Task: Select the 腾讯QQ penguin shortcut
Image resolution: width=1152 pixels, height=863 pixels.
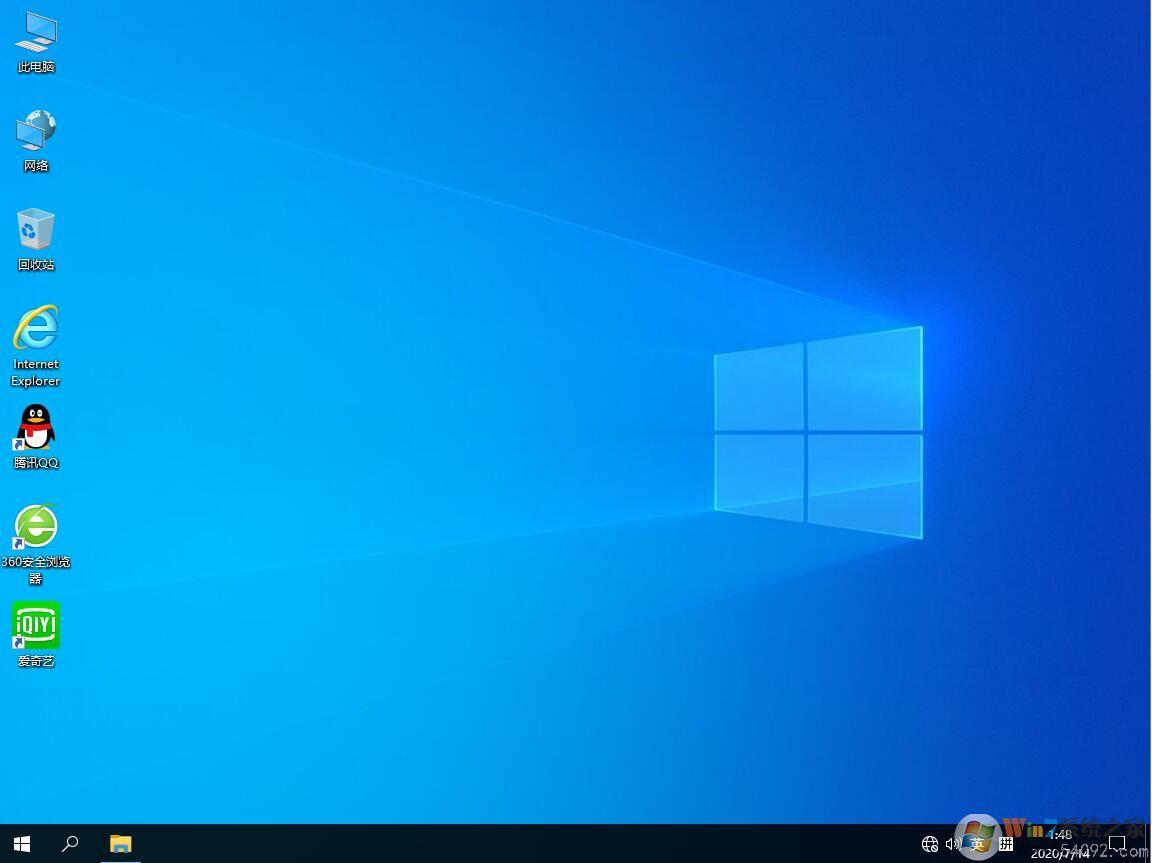Action: (x=36, y=429)
